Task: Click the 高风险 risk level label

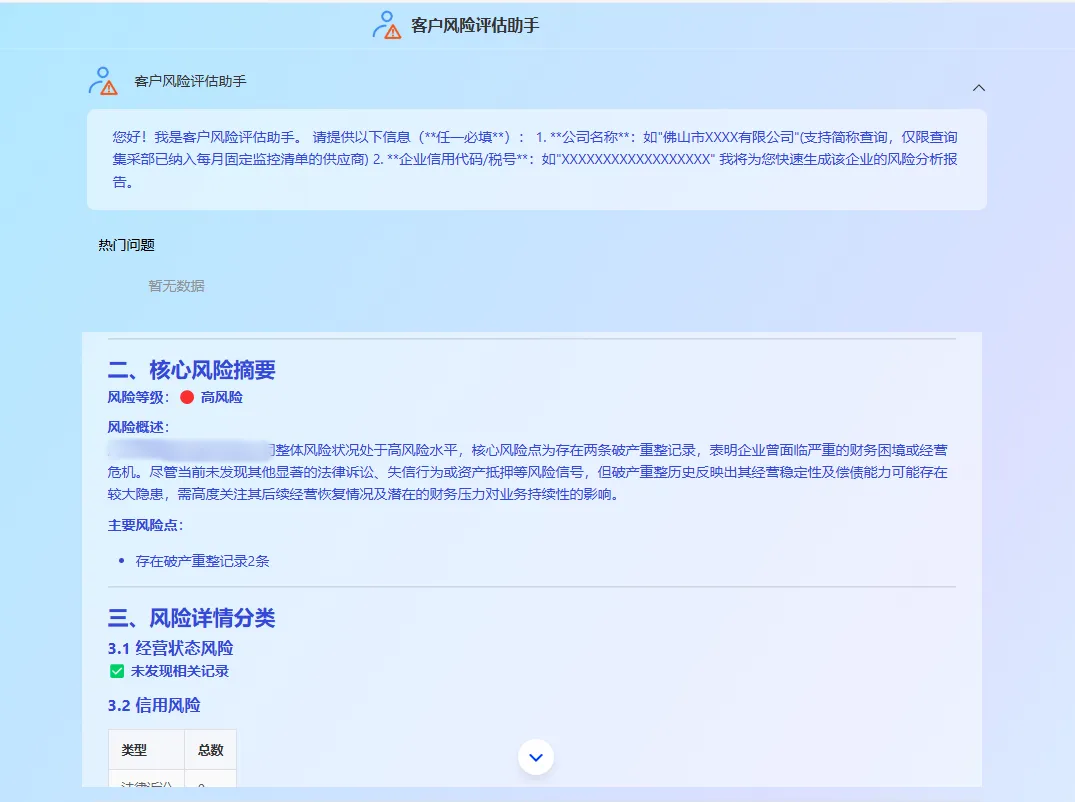Action: coord(221,397)
